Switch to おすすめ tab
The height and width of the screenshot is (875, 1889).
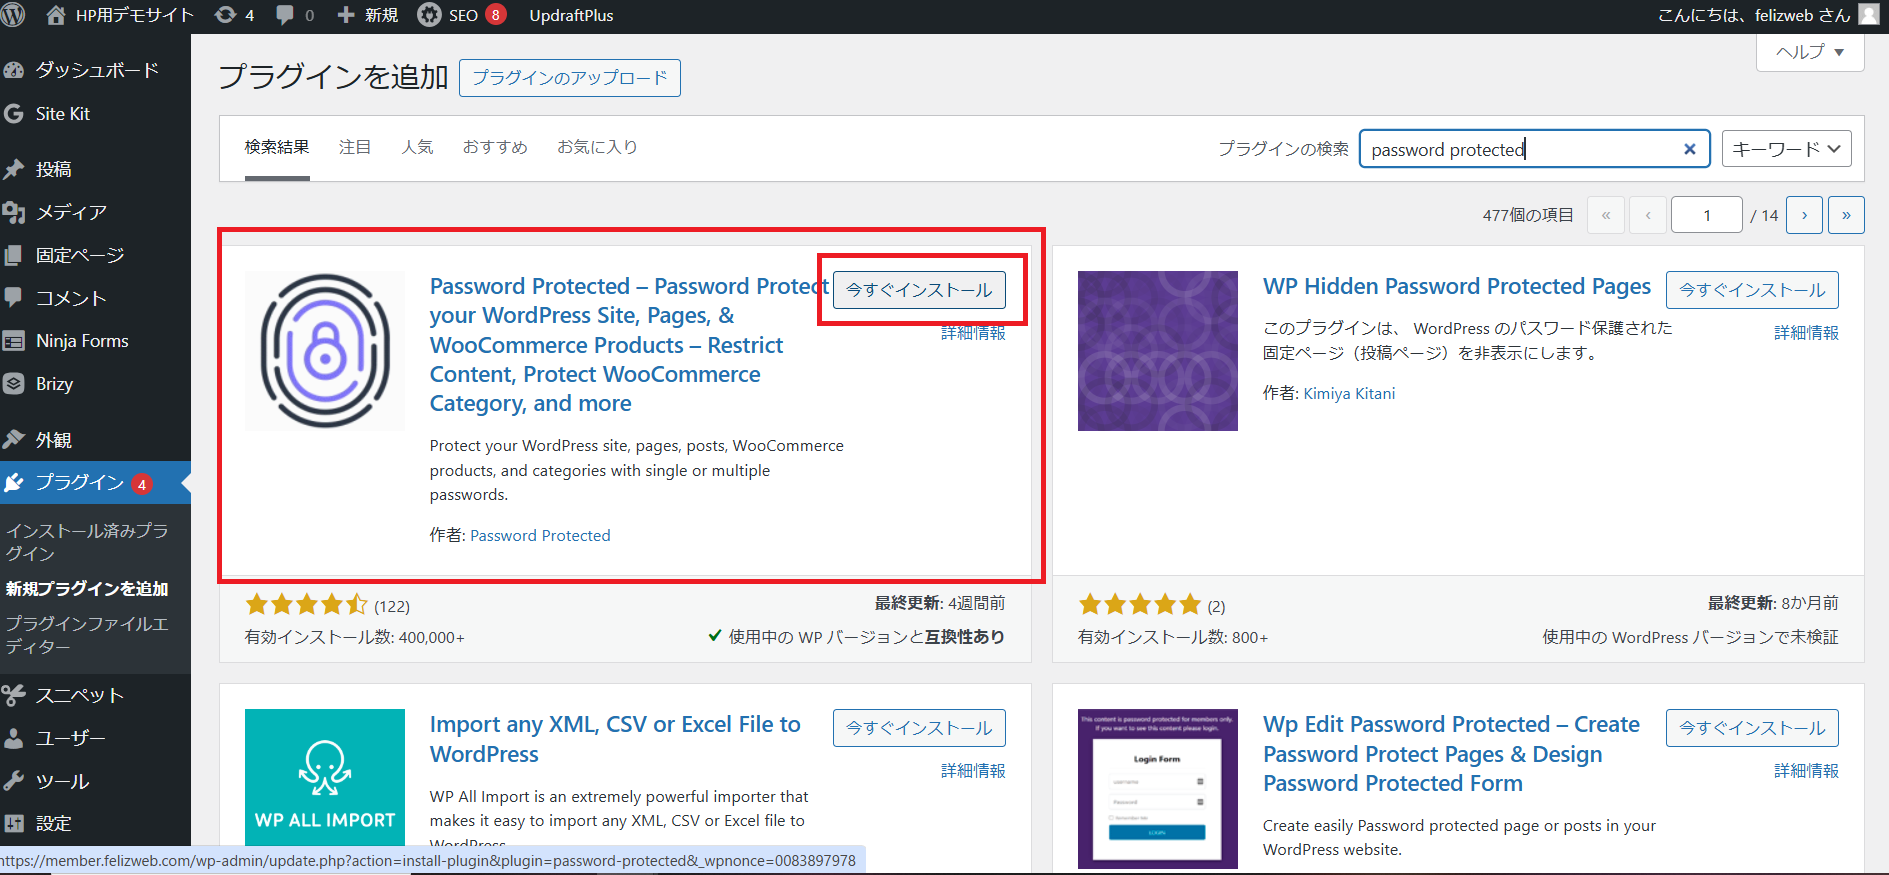495,148
